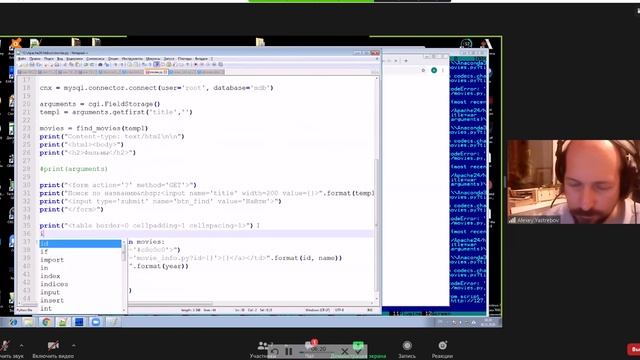Click the X on recording overlay
640x360 pixels.
344,351
